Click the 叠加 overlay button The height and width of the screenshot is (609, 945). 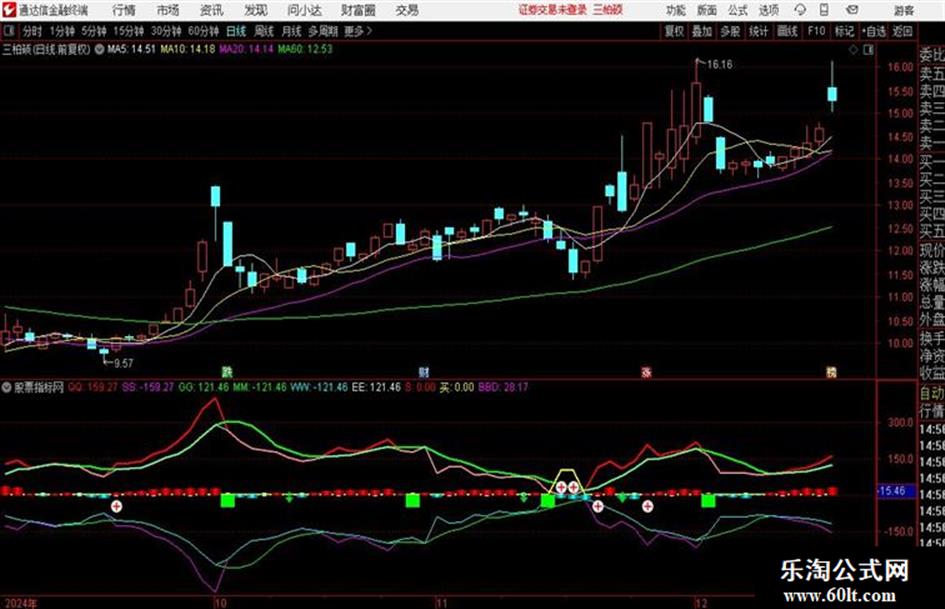pyautogui.click(x=702, y=31)
